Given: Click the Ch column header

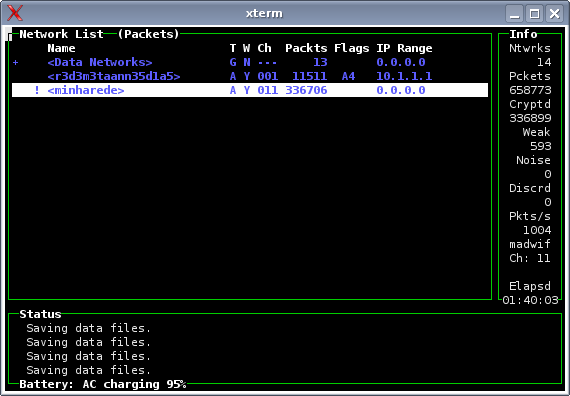Looking at the screenshot, I should click(x=264, y=48).
